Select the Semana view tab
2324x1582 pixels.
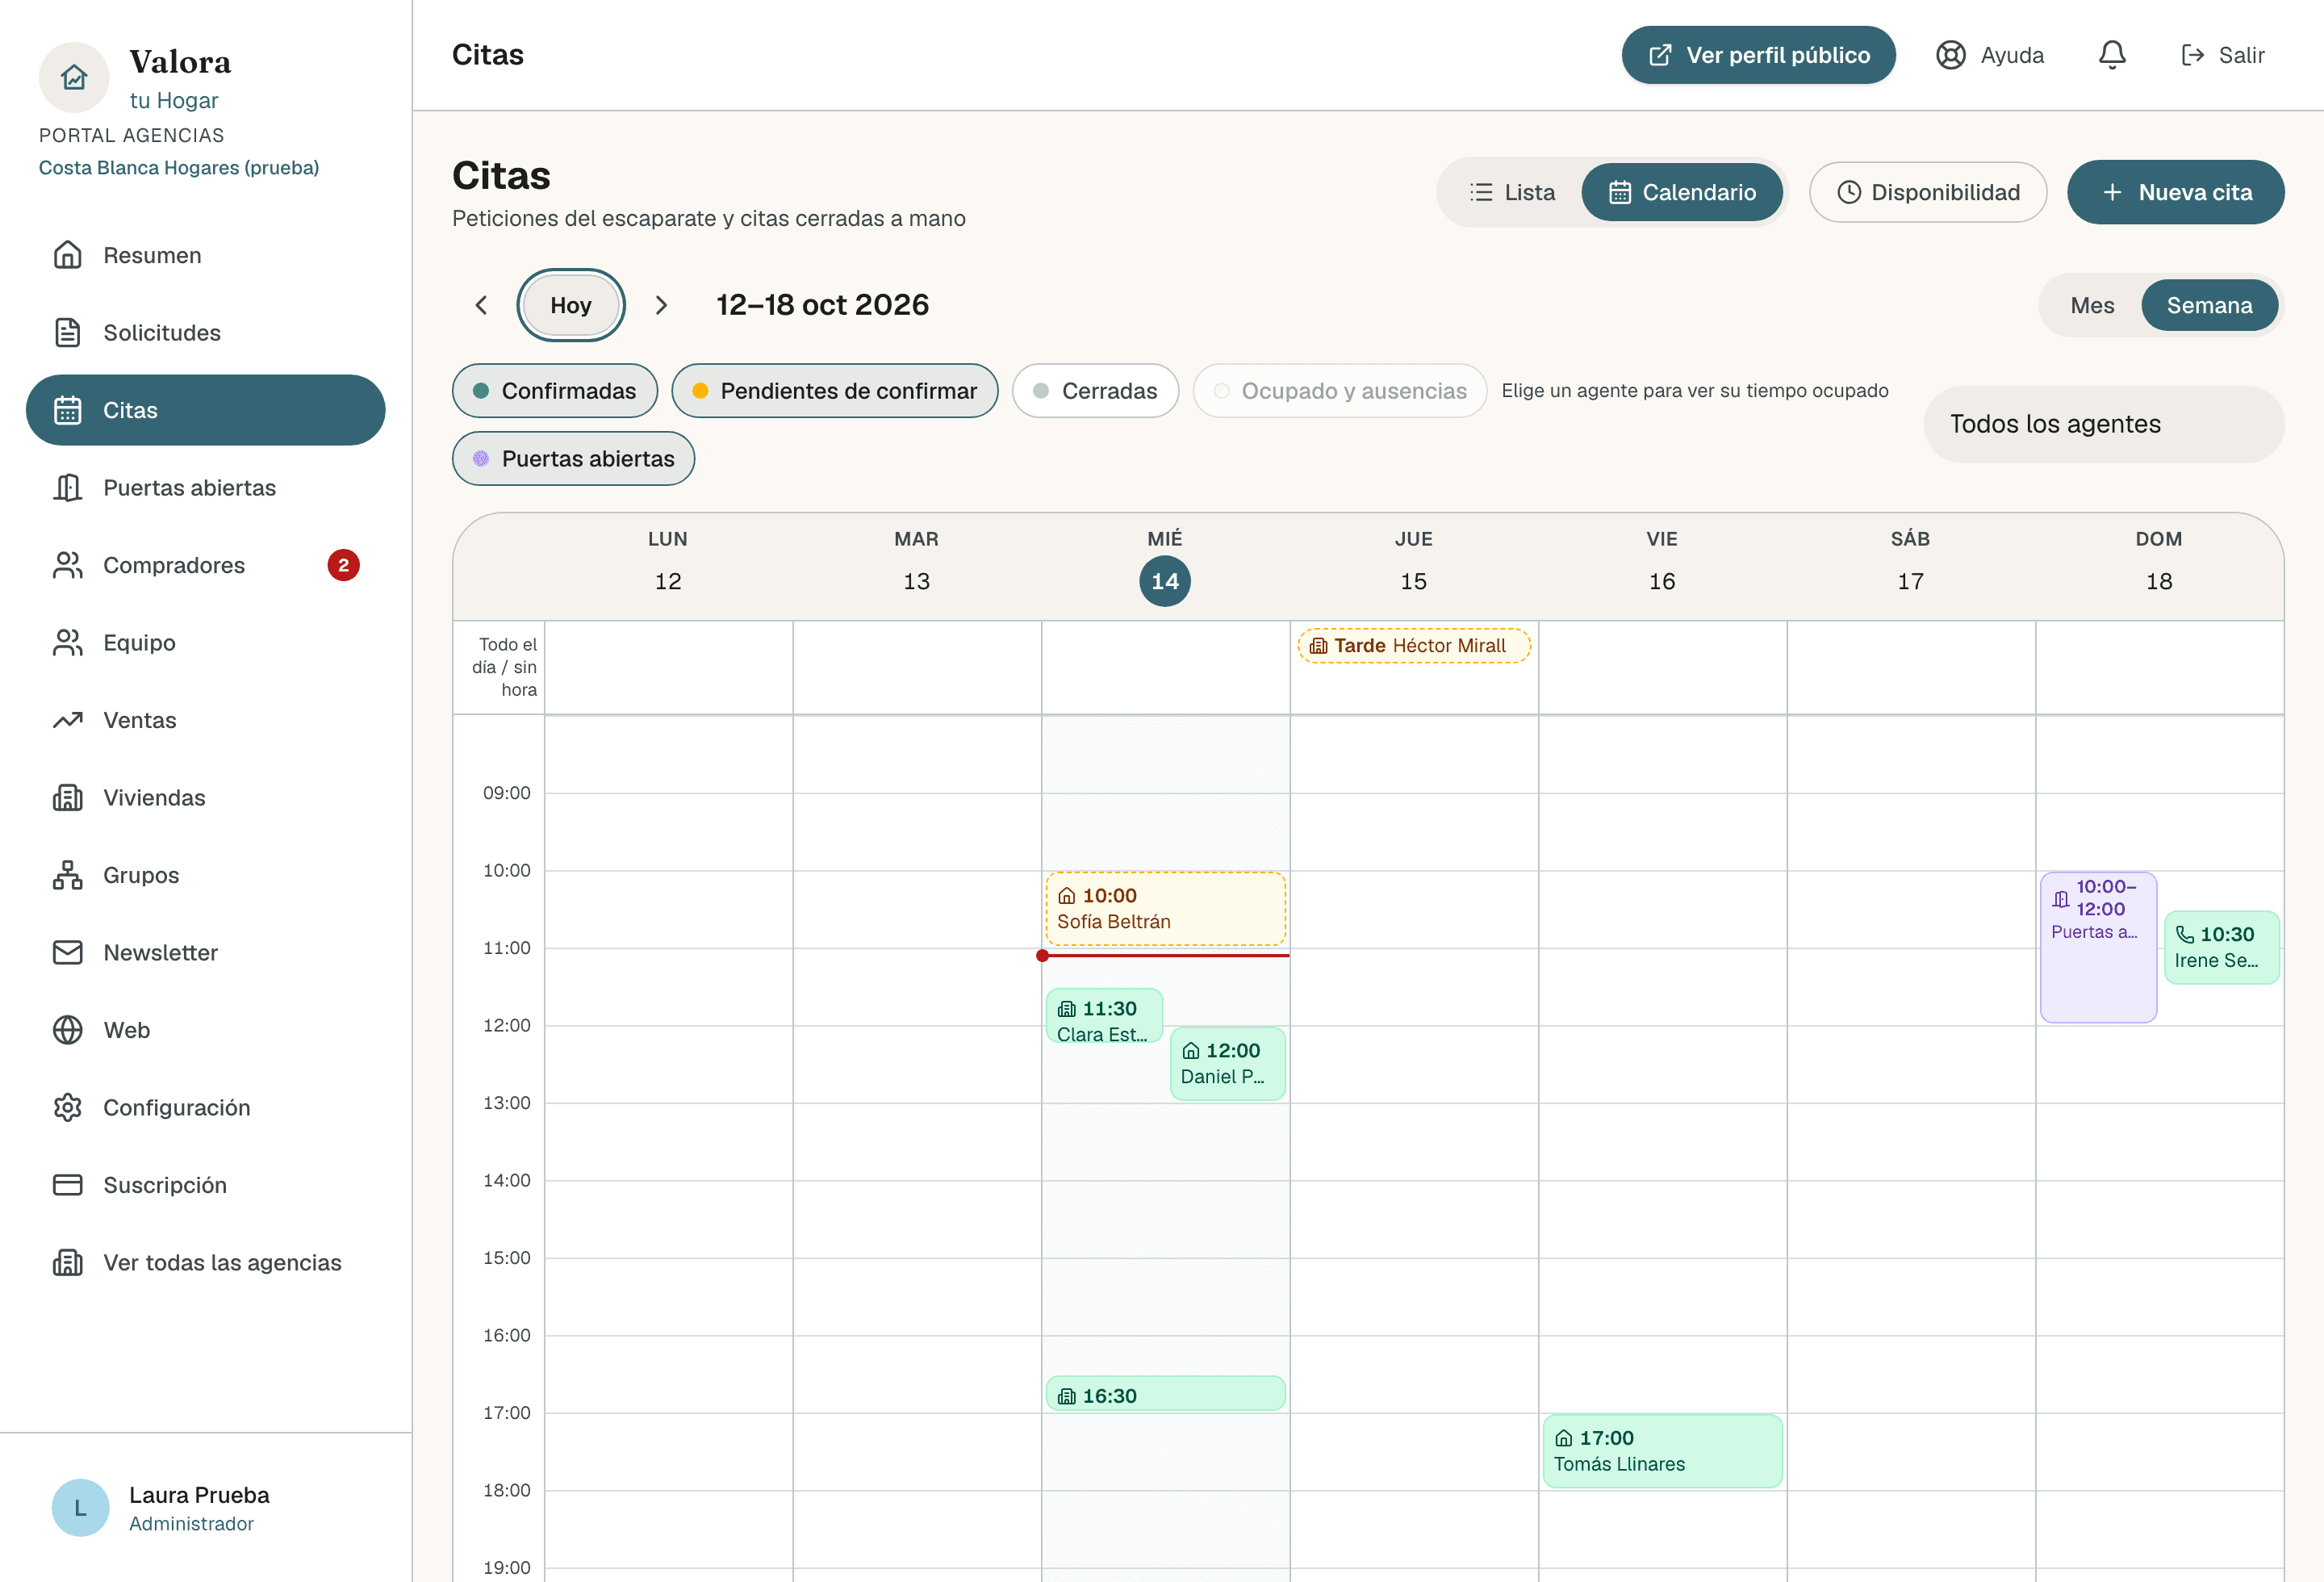[2209, 306]
